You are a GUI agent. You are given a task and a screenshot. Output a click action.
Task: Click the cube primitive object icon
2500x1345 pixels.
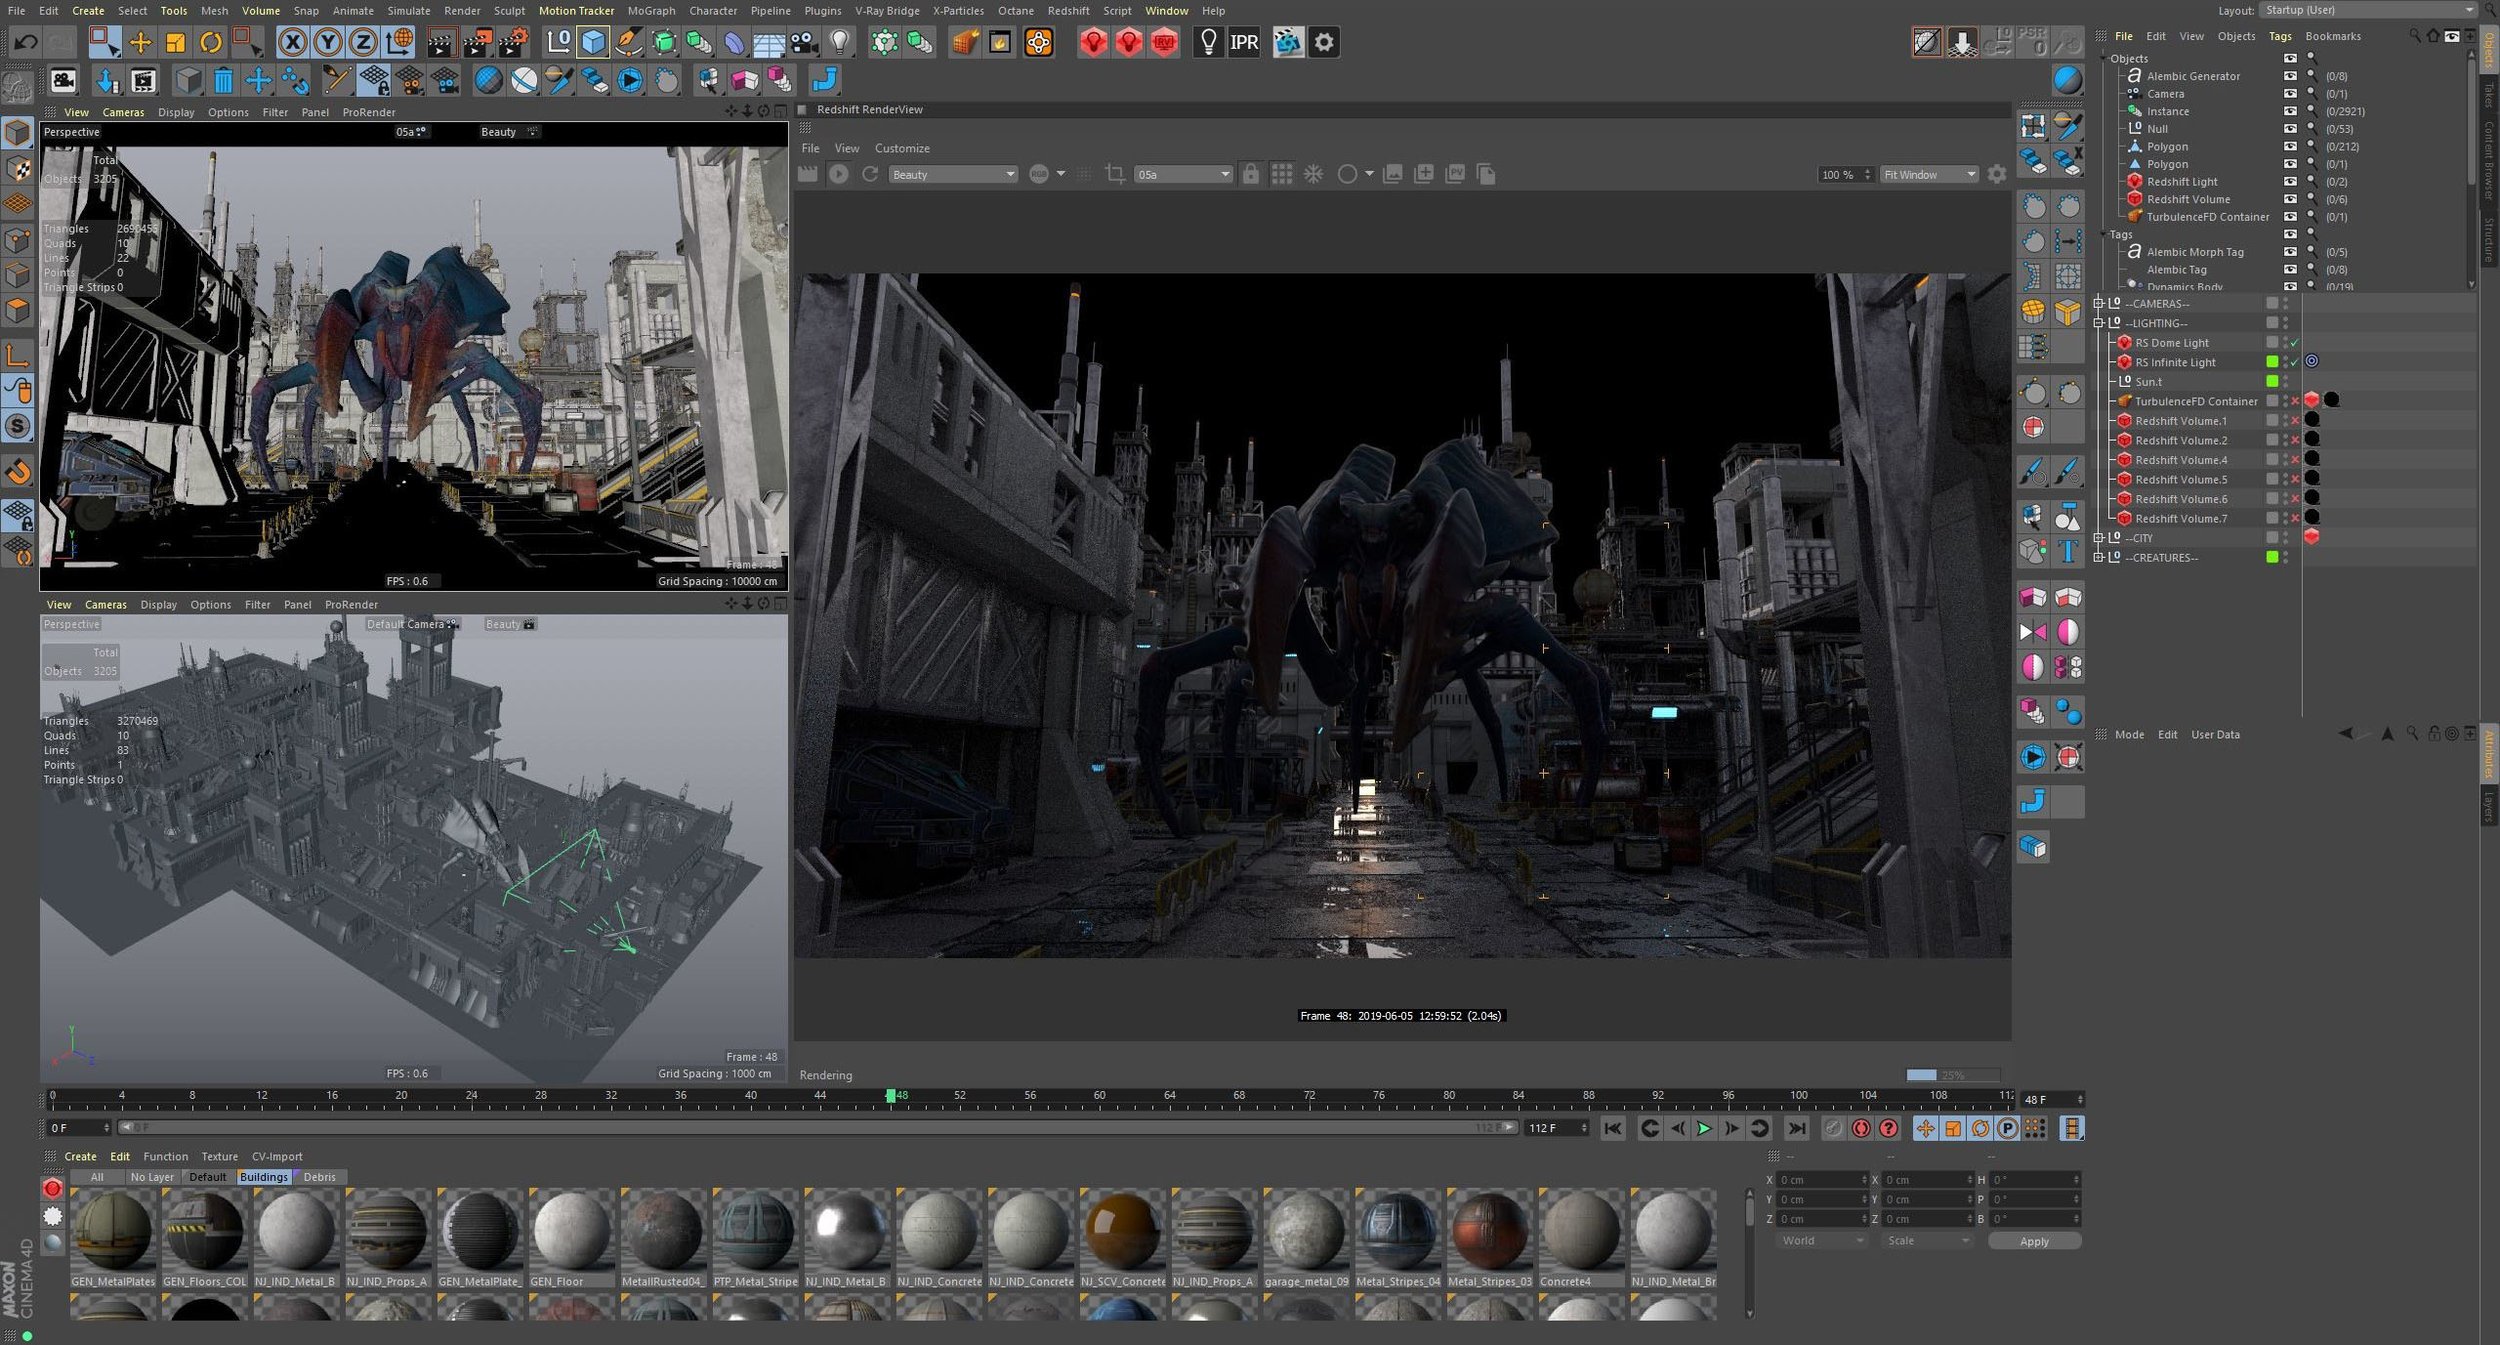[x=594, y=42]
